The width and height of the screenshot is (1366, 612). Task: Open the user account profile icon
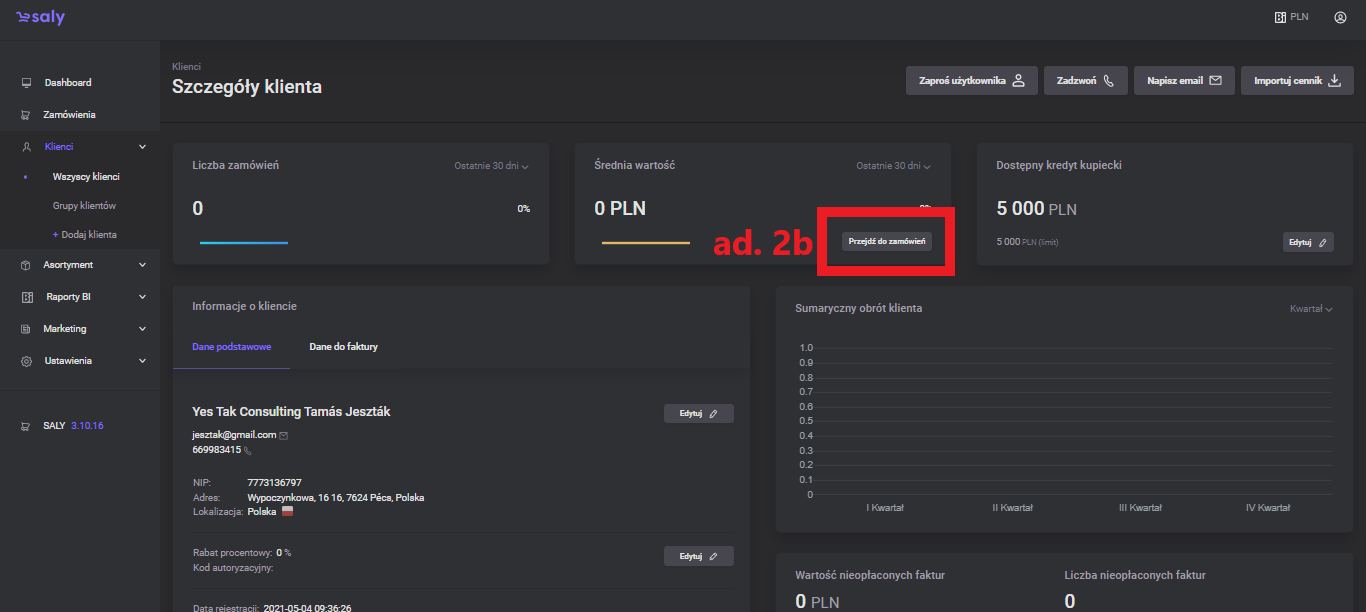tap(1340, 18)
